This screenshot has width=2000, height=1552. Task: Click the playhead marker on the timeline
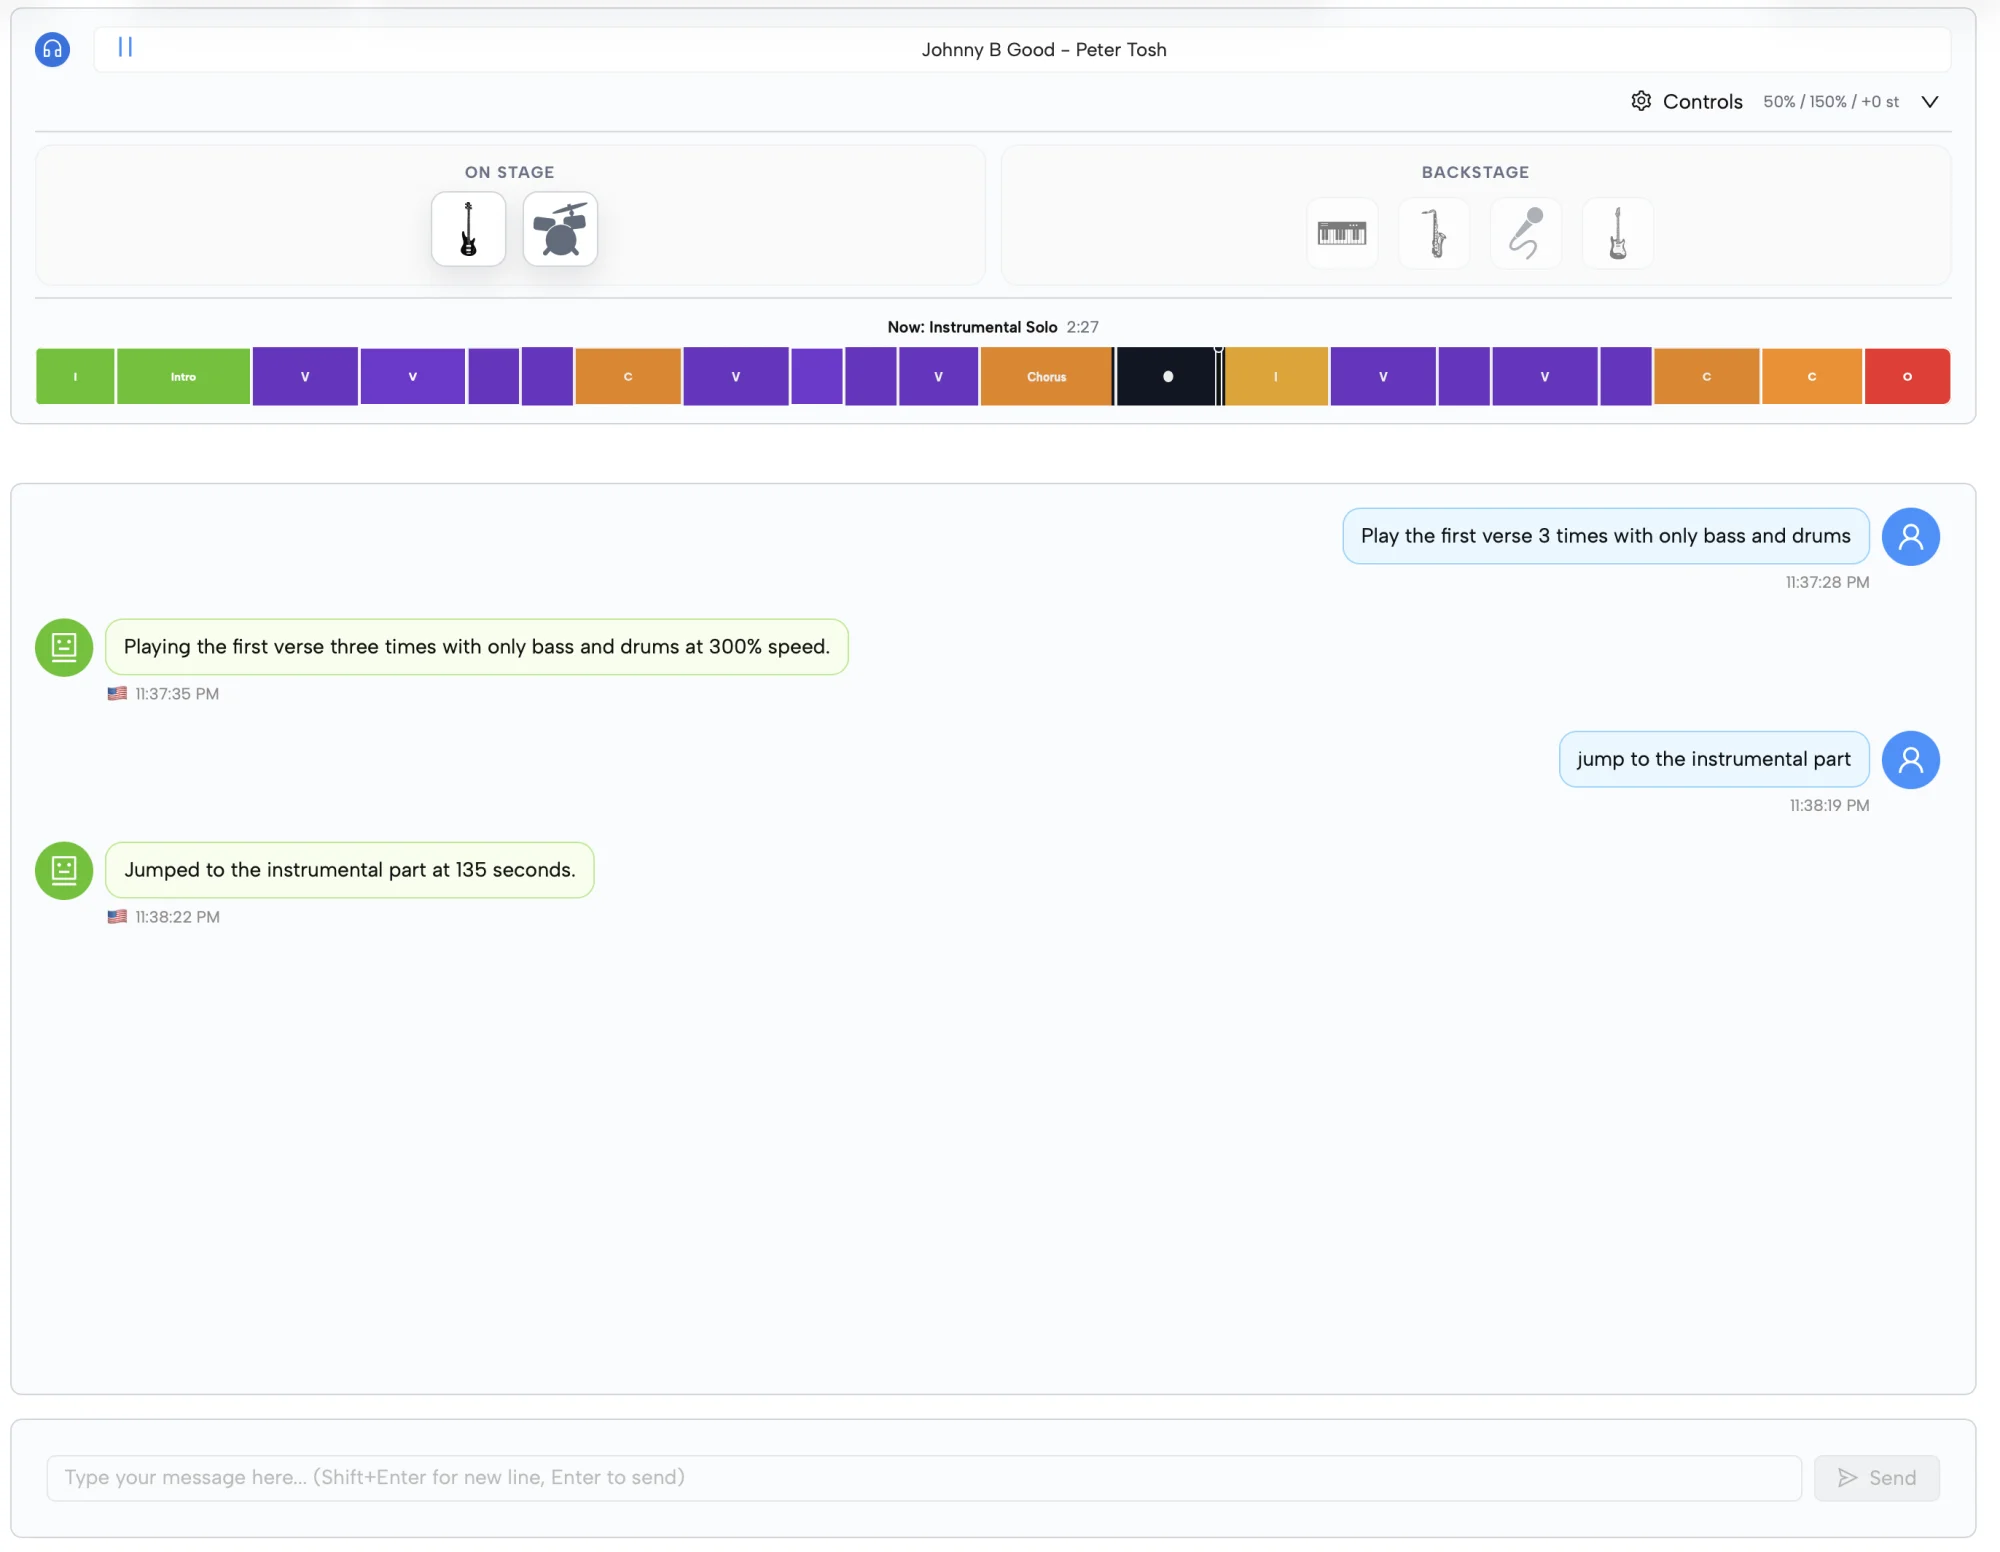[x=1219, y=375]
